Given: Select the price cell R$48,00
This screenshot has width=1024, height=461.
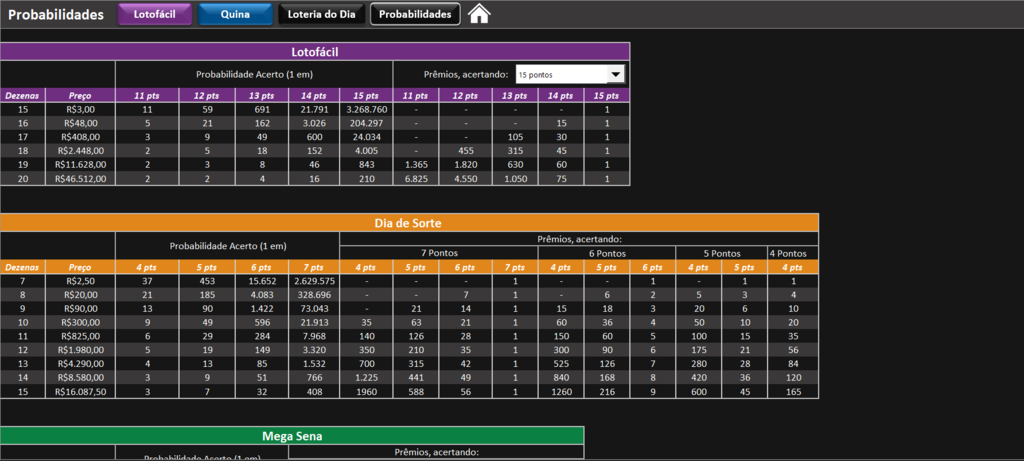Looking at the screenshot, I should point(81,123).
